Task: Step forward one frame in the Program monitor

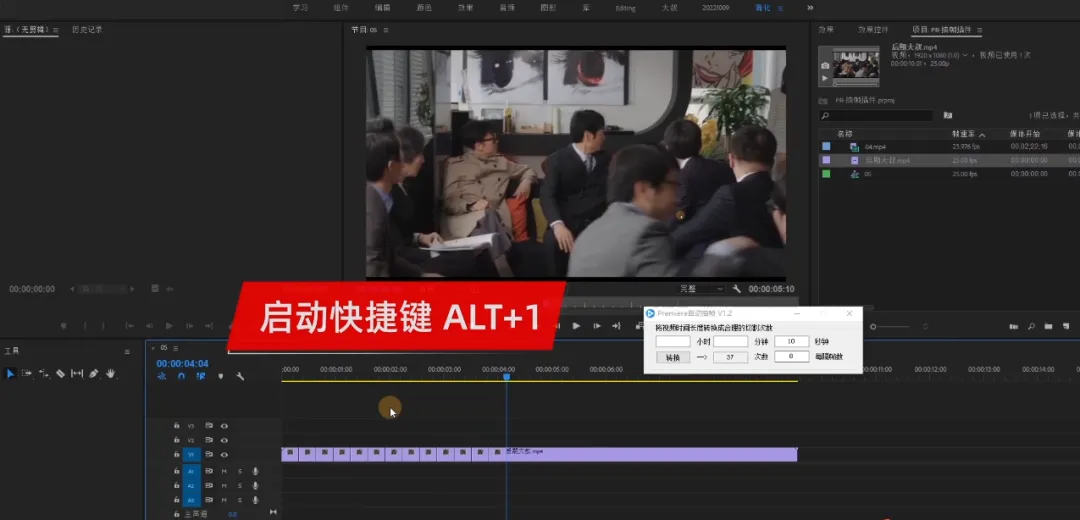Action: 596,326
